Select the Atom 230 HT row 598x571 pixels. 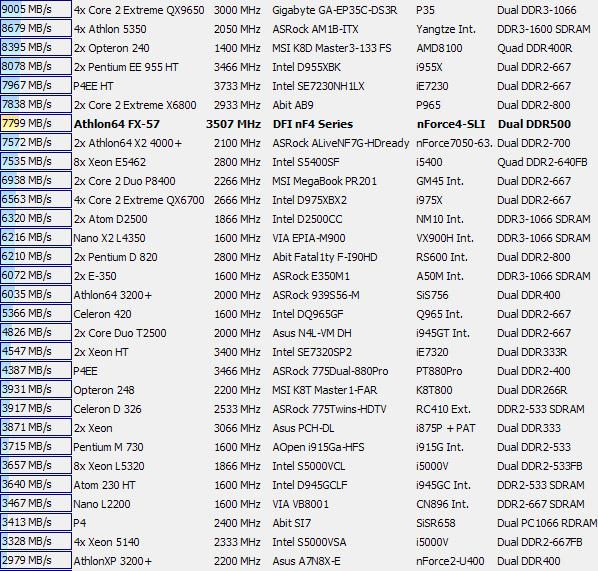299,486
